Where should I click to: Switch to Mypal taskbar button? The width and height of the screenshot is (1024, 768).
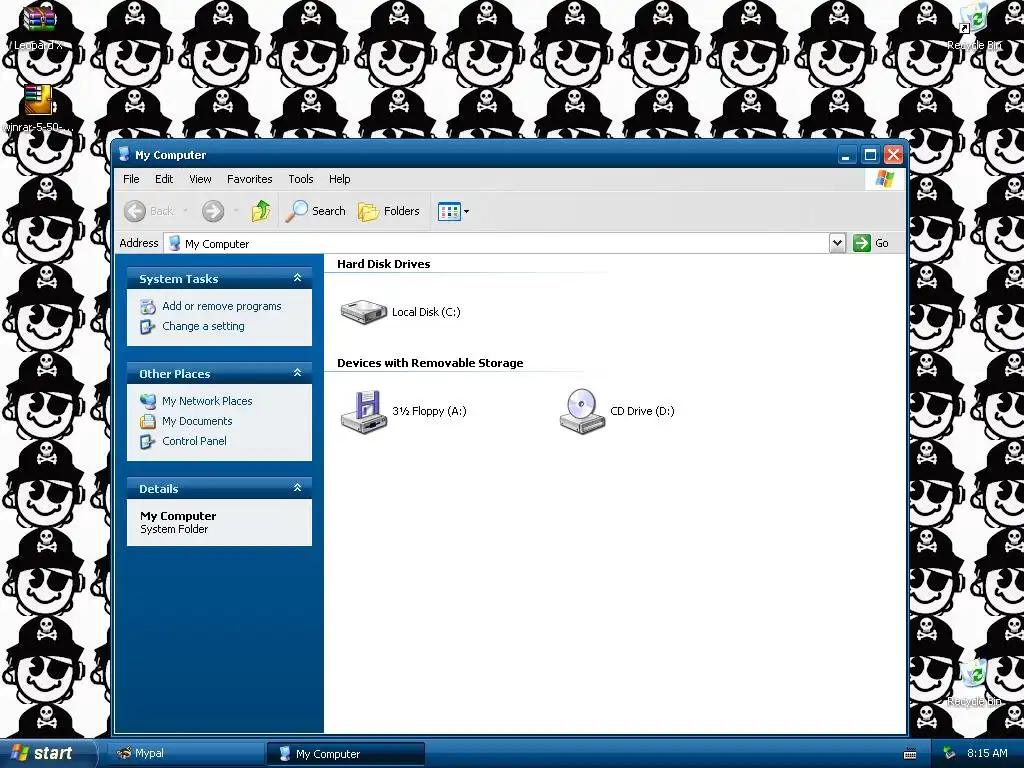pyautogui.click(x=185, y=753)
